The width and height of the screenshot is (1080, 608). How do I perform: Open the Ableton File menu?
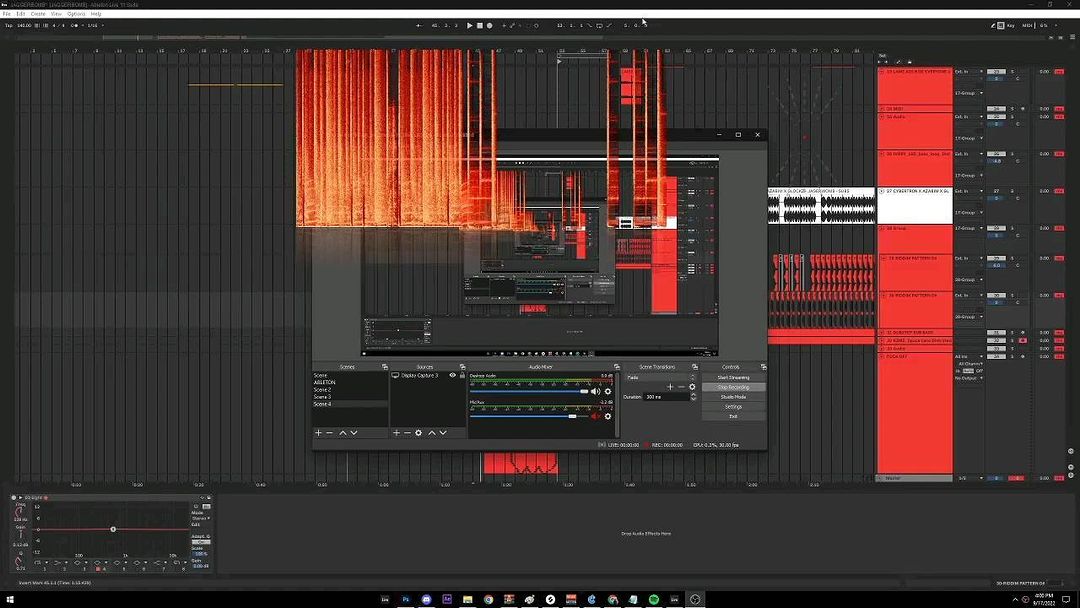[x=6, y=14]
